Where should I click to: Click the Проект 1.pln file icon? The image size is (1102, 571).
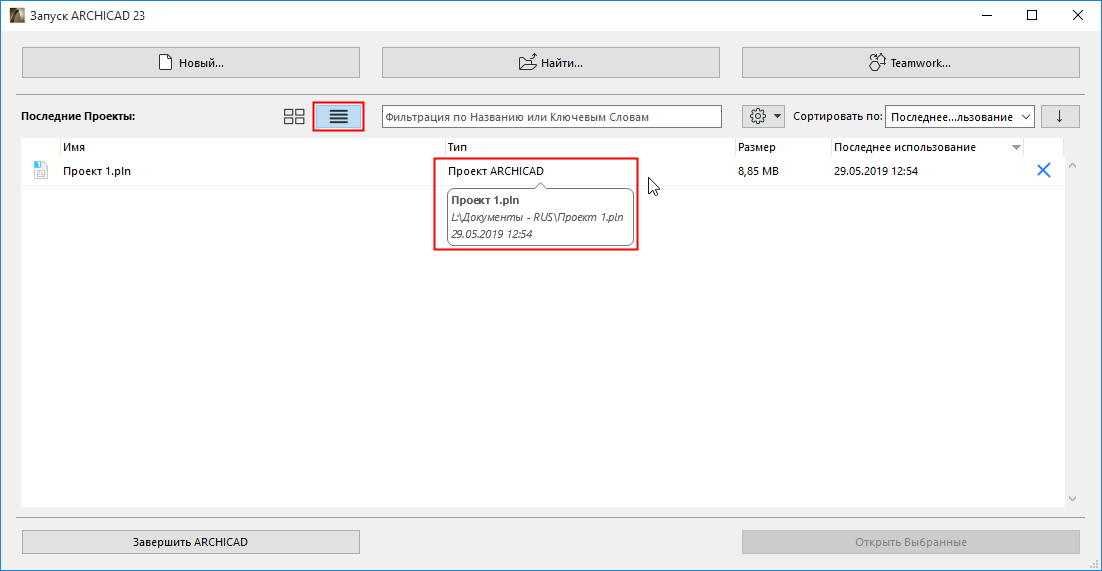pyautogui.click(x=41, y=170)
